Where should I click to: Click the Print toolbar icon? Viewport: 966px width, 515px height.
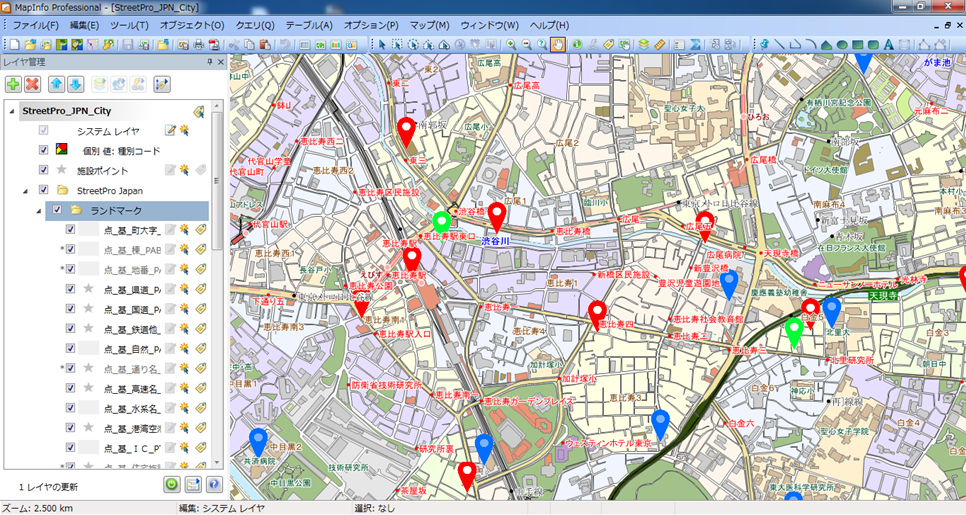point(198,45)
